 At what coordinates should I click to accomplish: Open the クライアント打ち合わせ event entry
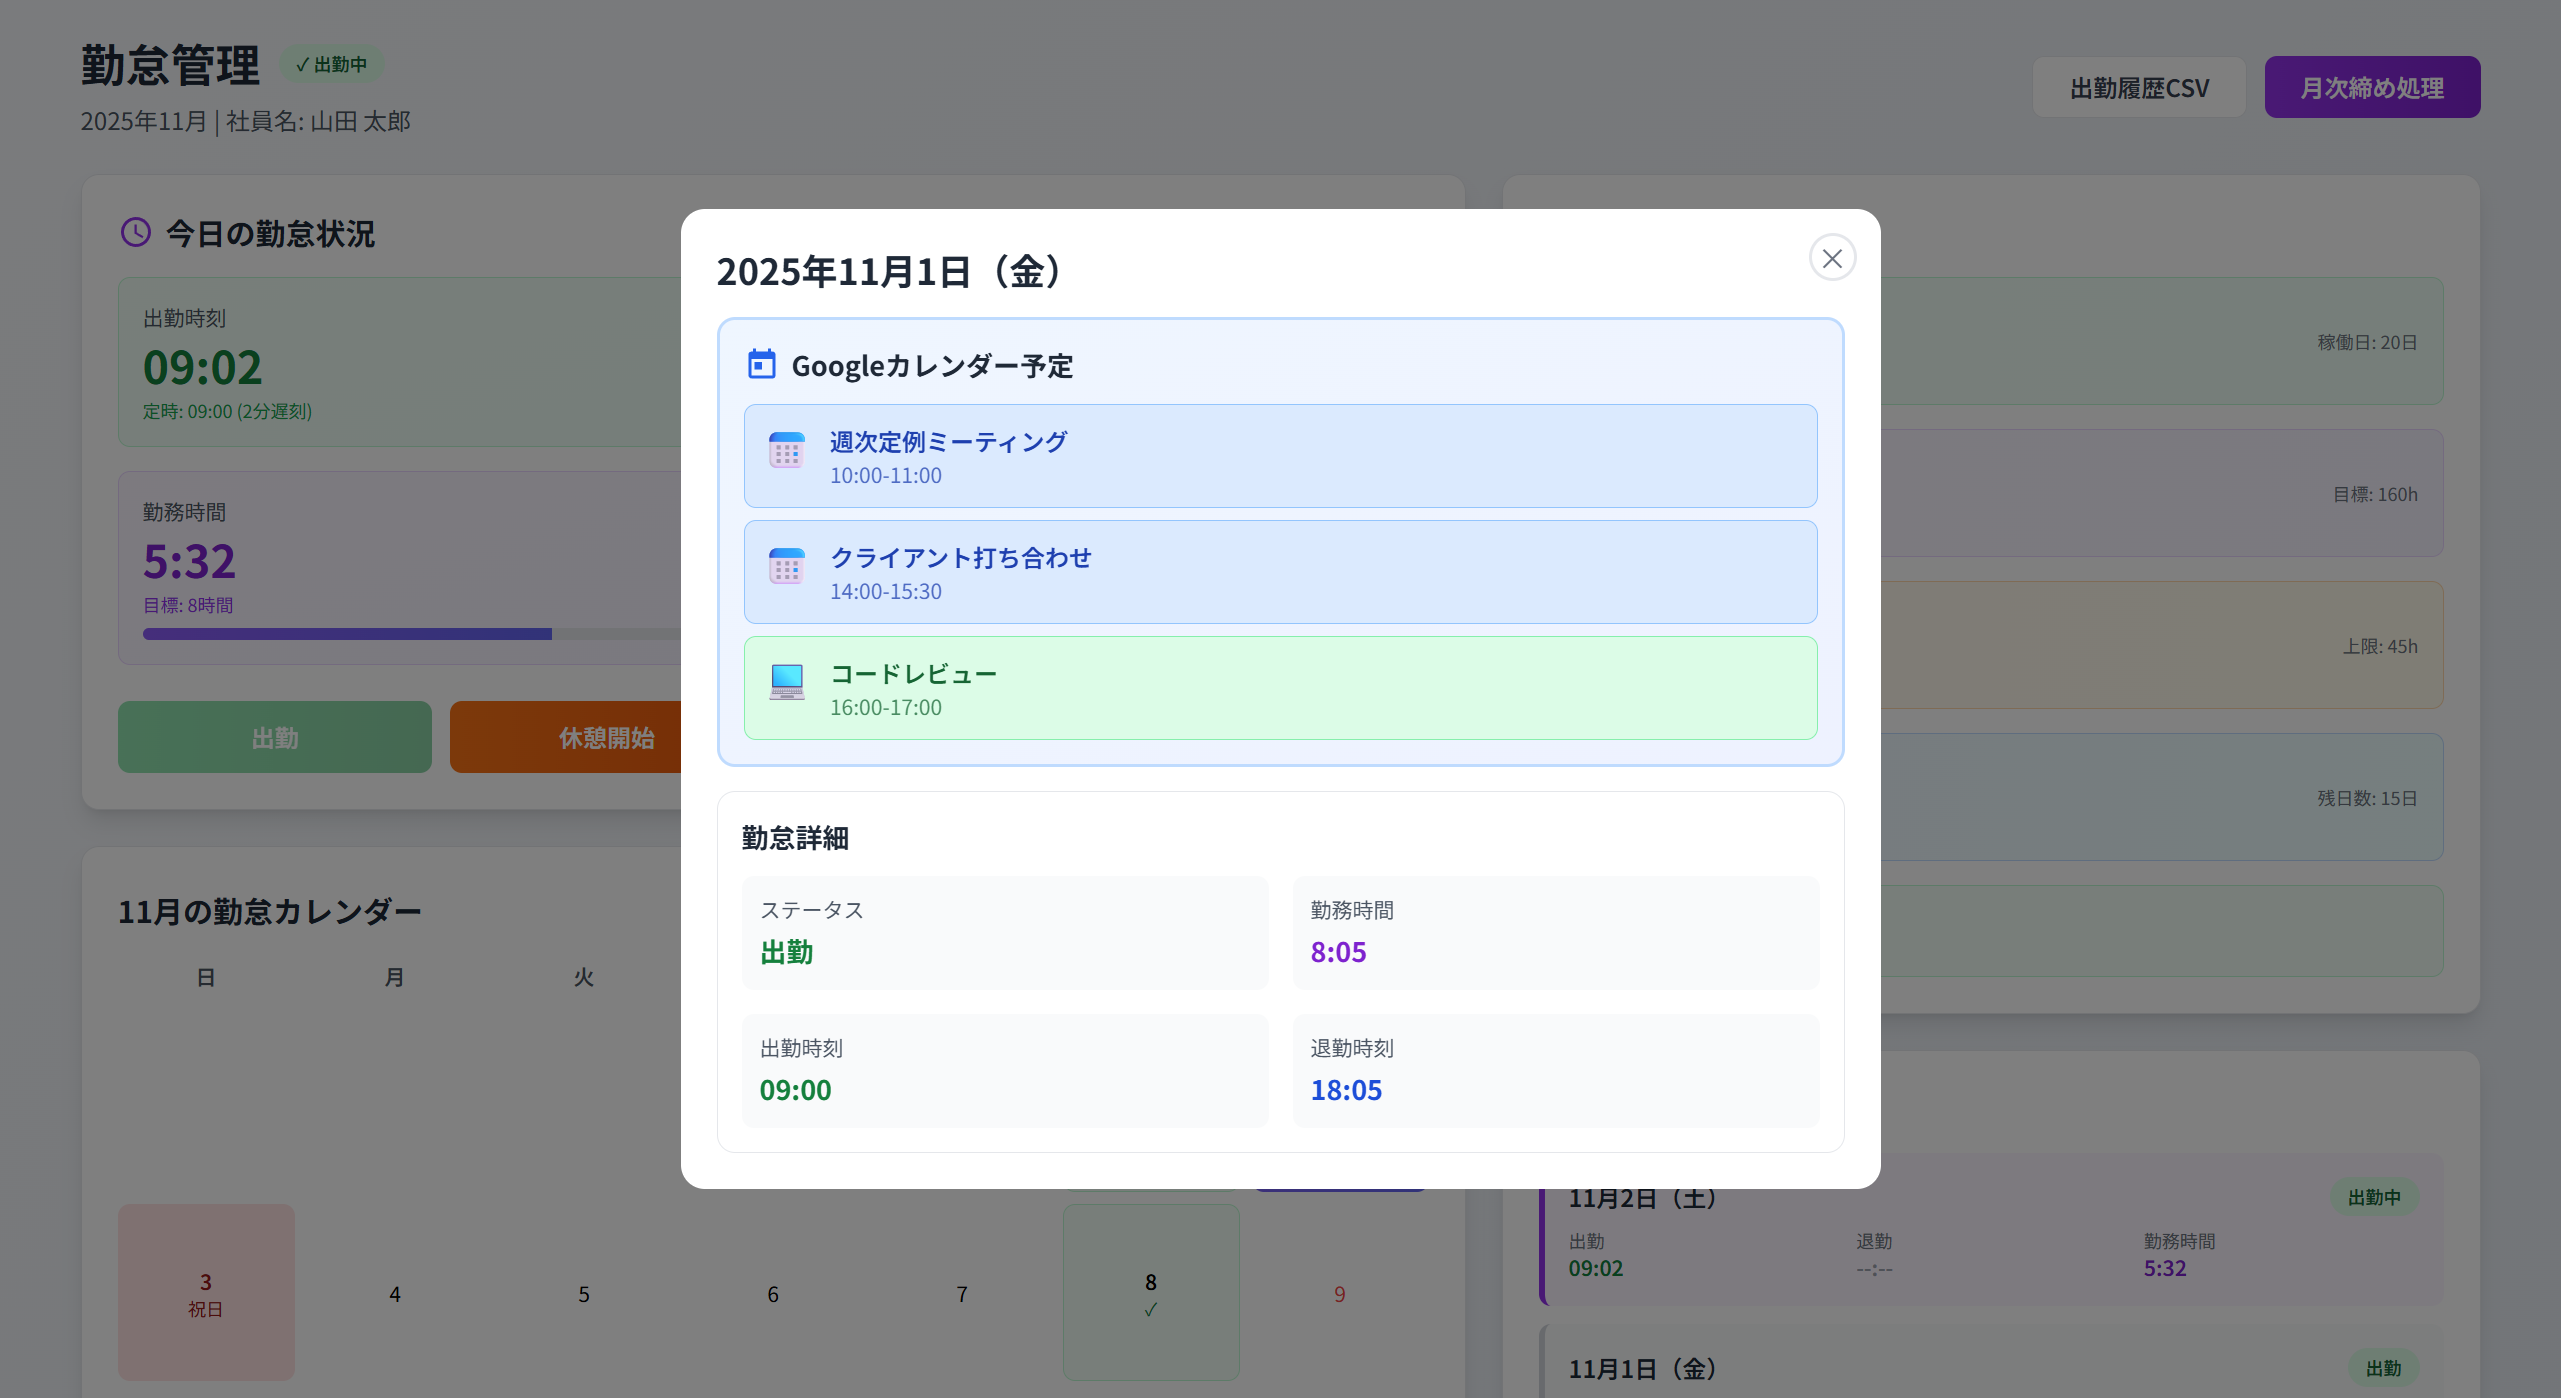(x=1280, y=572)
